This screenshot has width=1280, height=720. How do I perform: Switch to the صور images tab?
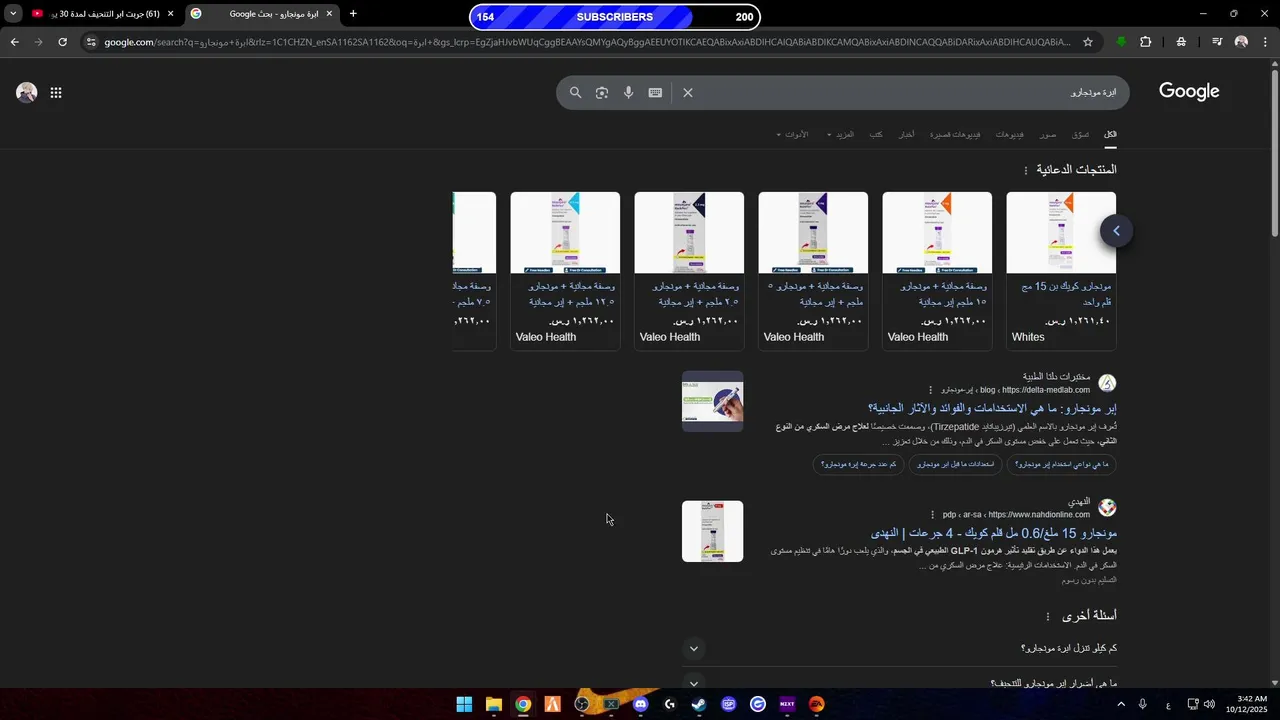(1047, 135)
